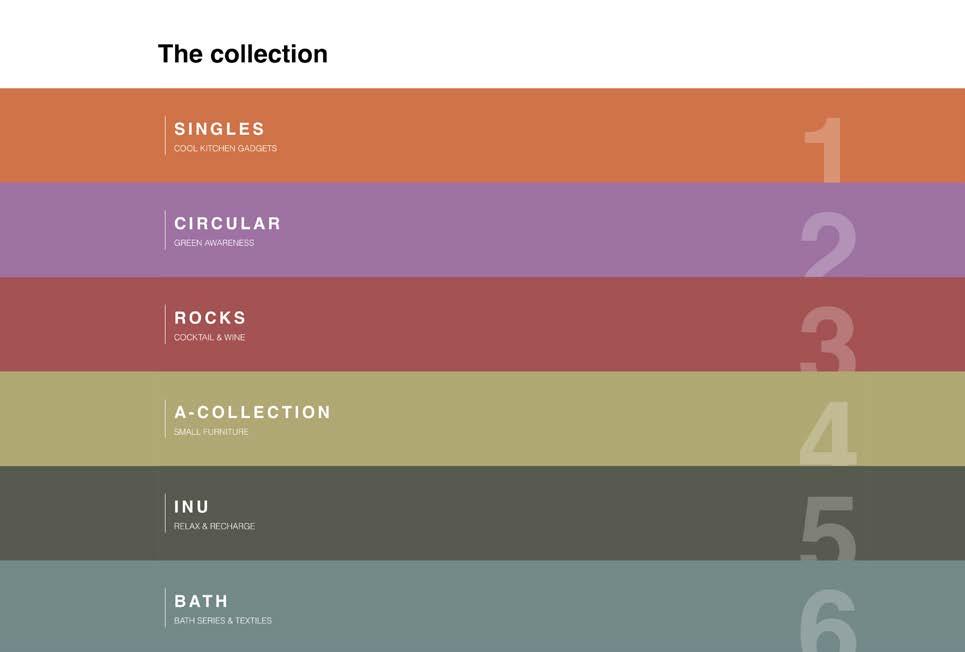Open the BATH collection title
This screenshot has height=652, width=965.
(x=201, y=601)
